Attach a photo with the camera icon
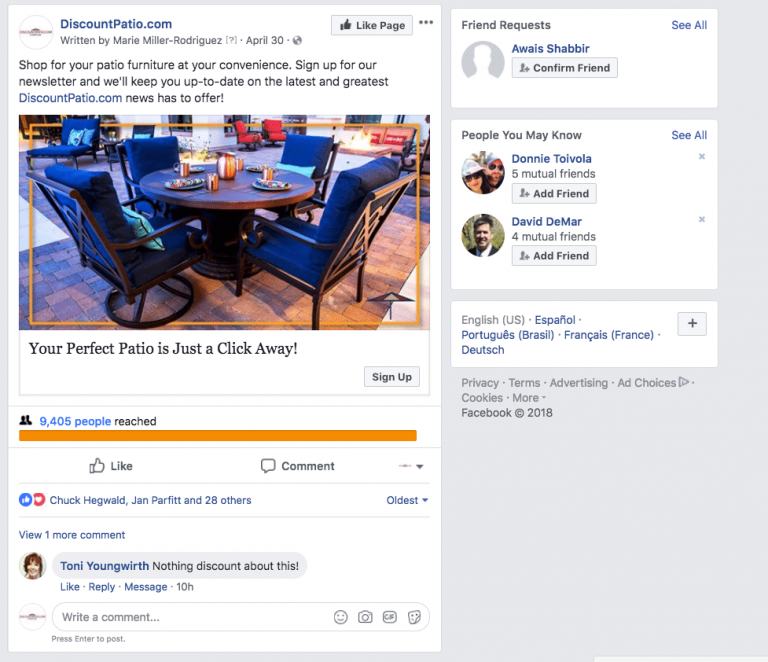This screenshot has height=662, width=768. point(365,617)
